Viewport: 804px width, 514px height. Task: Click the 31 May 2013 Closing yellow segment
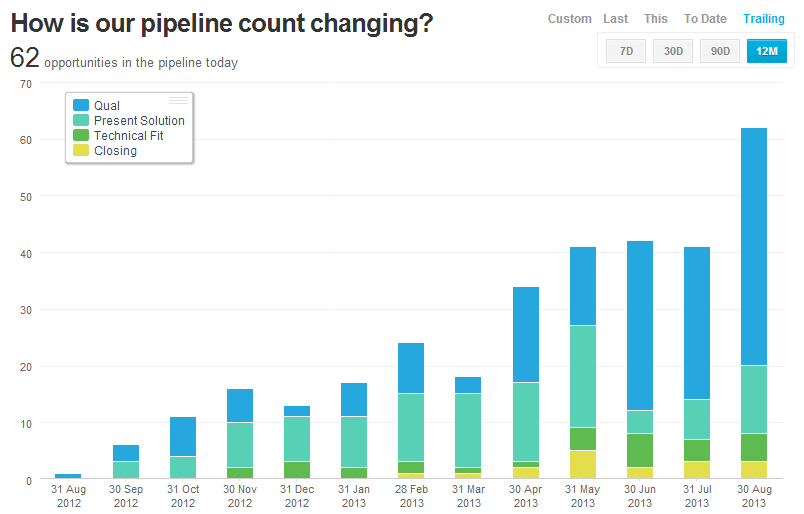point(583,466)
